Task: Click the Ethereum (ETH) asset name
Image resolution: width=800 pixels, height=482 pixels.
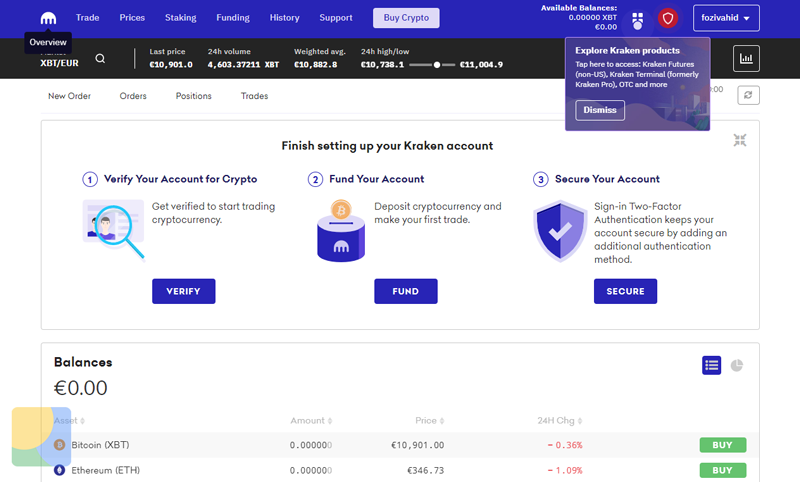Action: 105,470
